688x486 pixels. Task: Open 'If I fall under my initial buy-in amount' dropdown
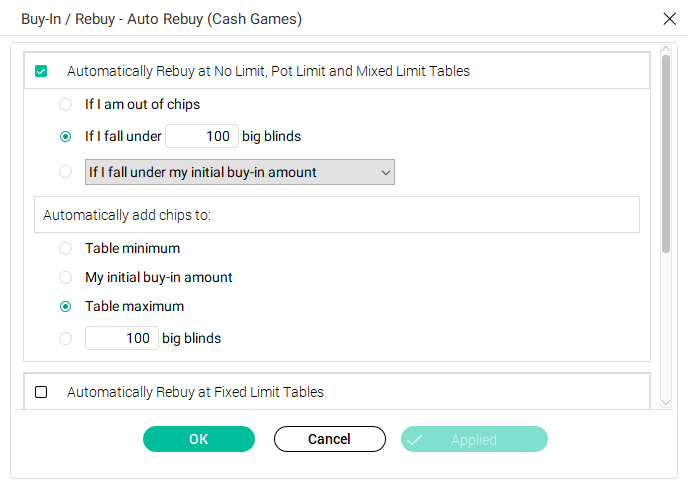pos(240,172)
